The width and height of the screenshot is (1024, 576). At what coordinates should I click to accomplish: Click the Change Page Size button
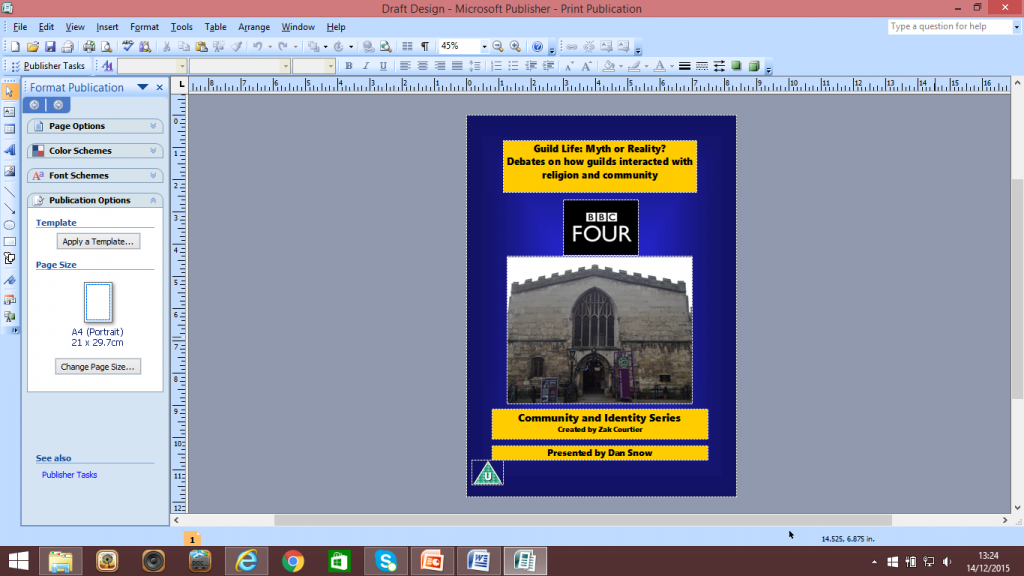[98, 367]
